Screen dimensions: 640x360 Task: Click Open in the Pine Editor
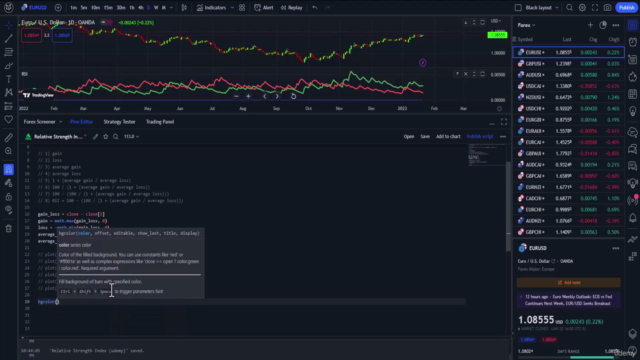click(409, 137)
